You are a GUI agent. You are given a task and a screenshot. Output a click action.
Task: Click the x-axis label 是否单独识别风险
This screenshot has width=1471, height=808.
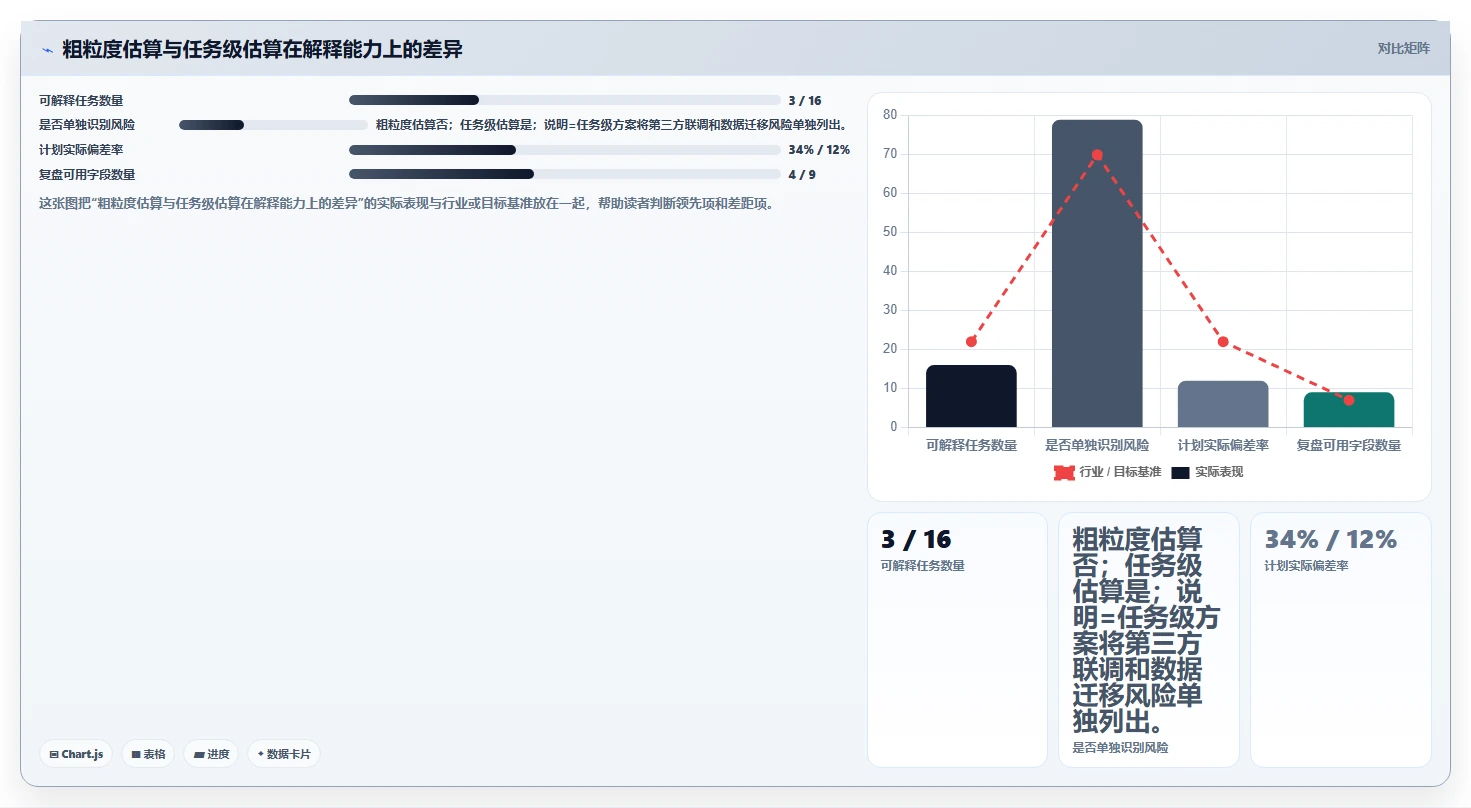[1097, 446]
